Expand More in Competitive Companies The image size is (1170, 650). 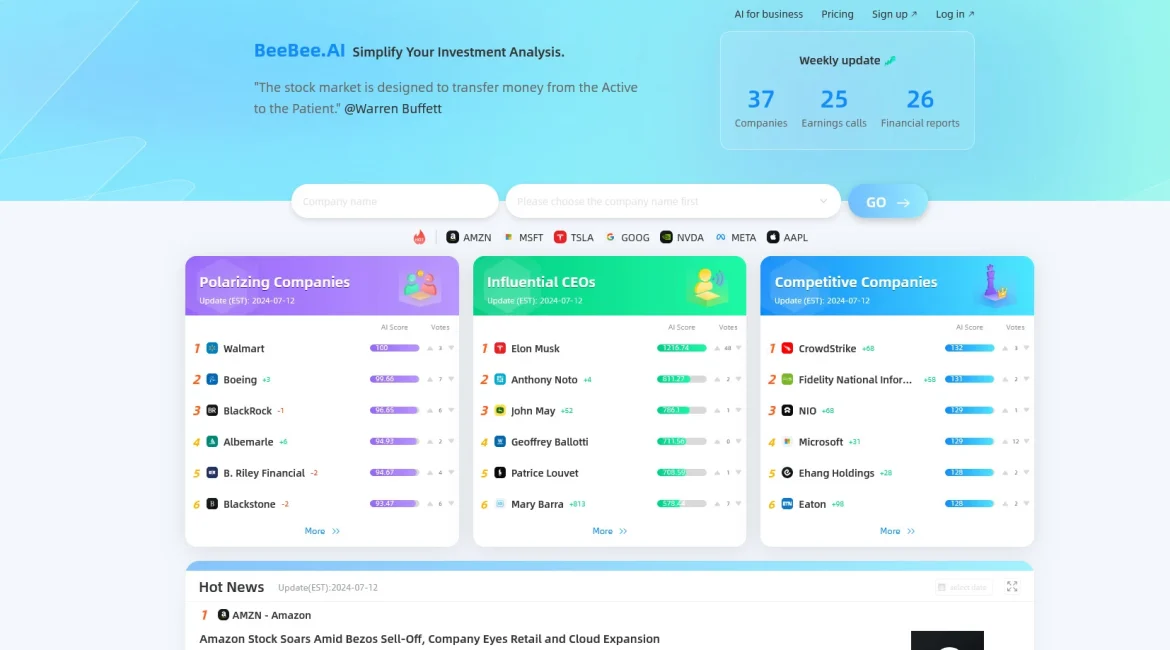click(x=897, y=531)
